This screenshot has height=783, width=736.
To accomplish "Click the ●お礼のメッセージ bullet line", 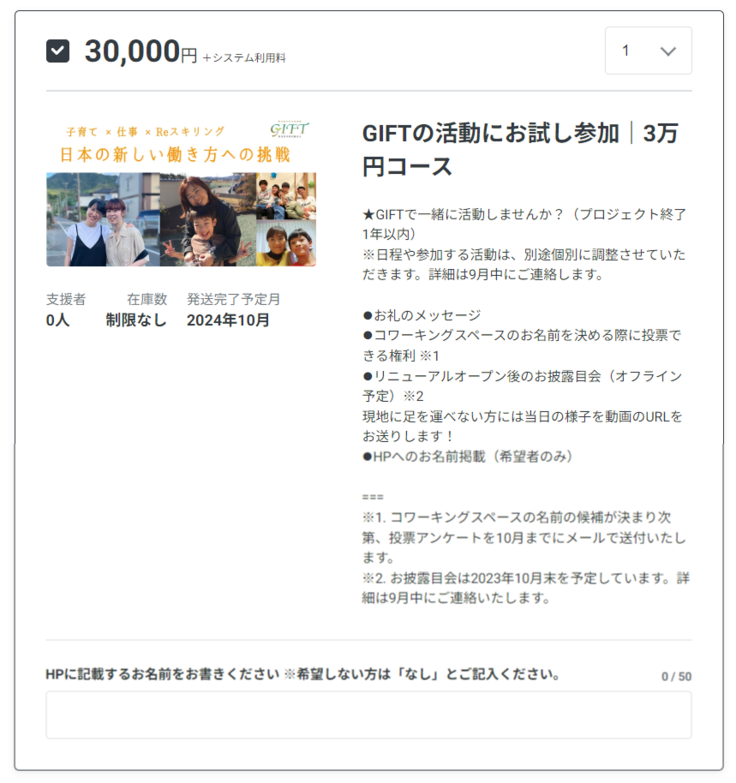I will pyautogui.click(x=421, y=315).
